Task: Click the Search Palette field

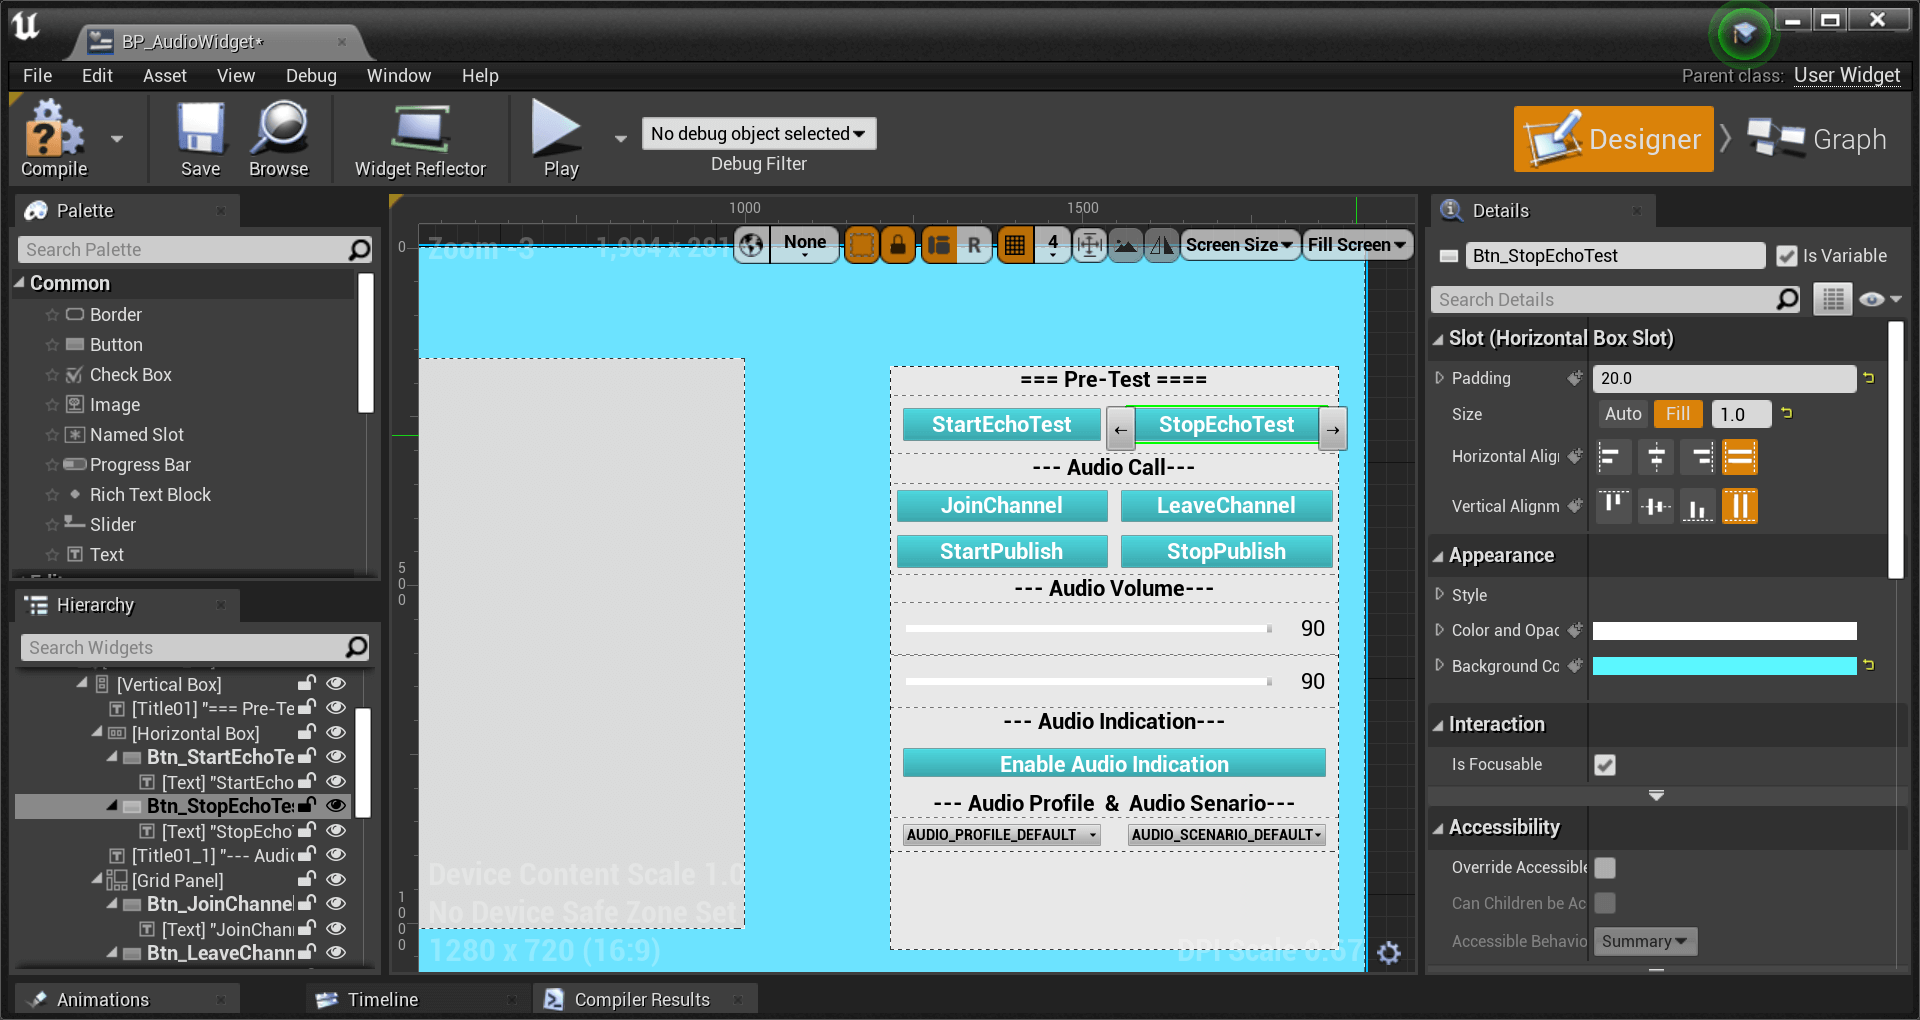Action: point(195,250)
